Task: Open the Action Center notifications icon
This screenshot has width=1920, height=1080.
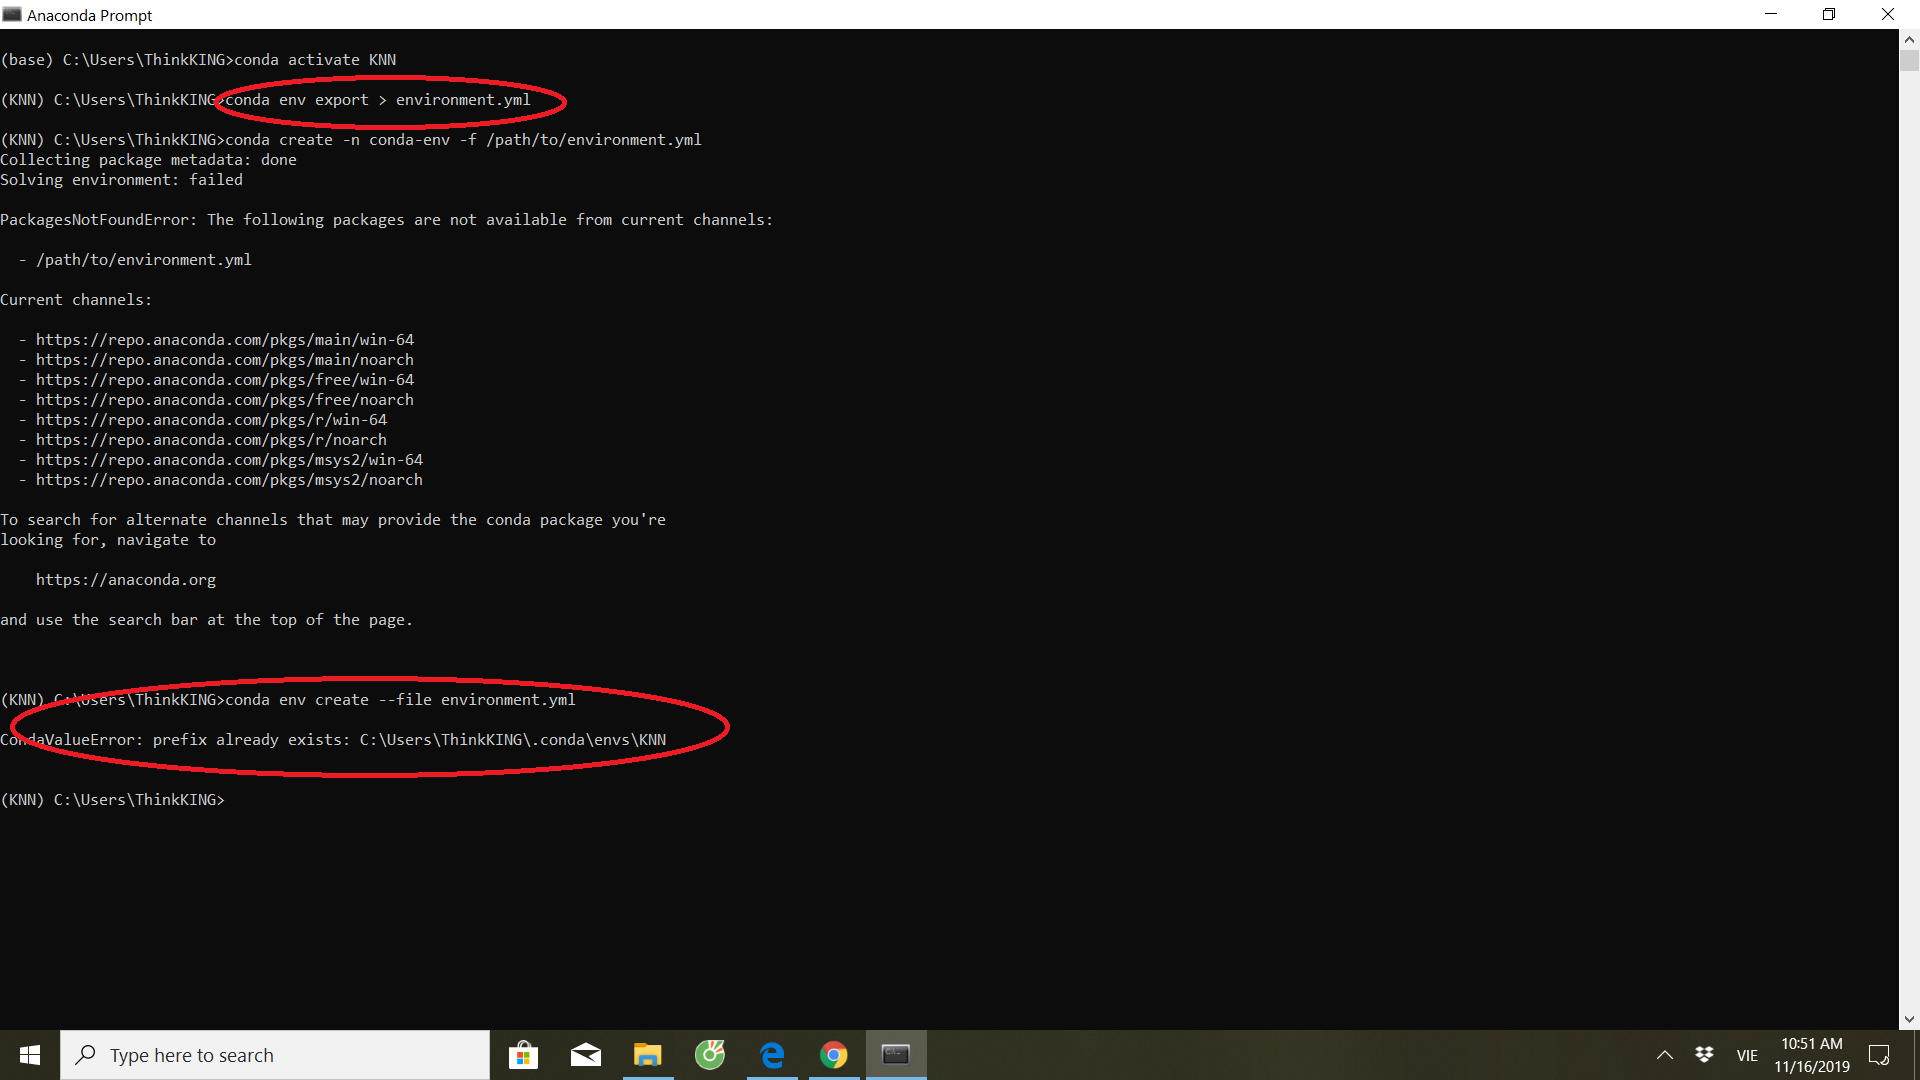Action: point(1879,1055)
